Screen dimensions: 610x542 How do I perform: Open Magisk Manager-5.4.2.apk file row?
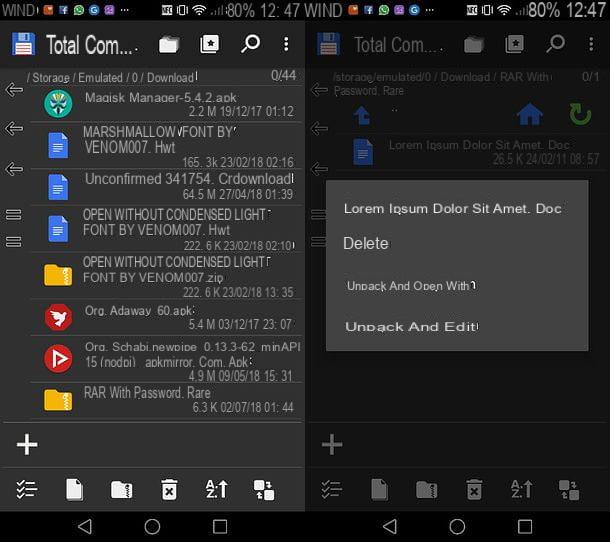click(x=167, y=103)
